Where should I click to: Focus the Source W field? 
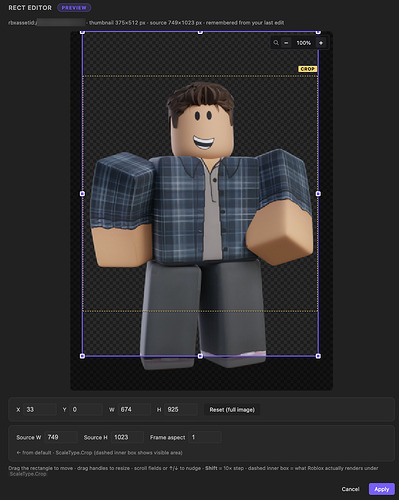(61, 437)
